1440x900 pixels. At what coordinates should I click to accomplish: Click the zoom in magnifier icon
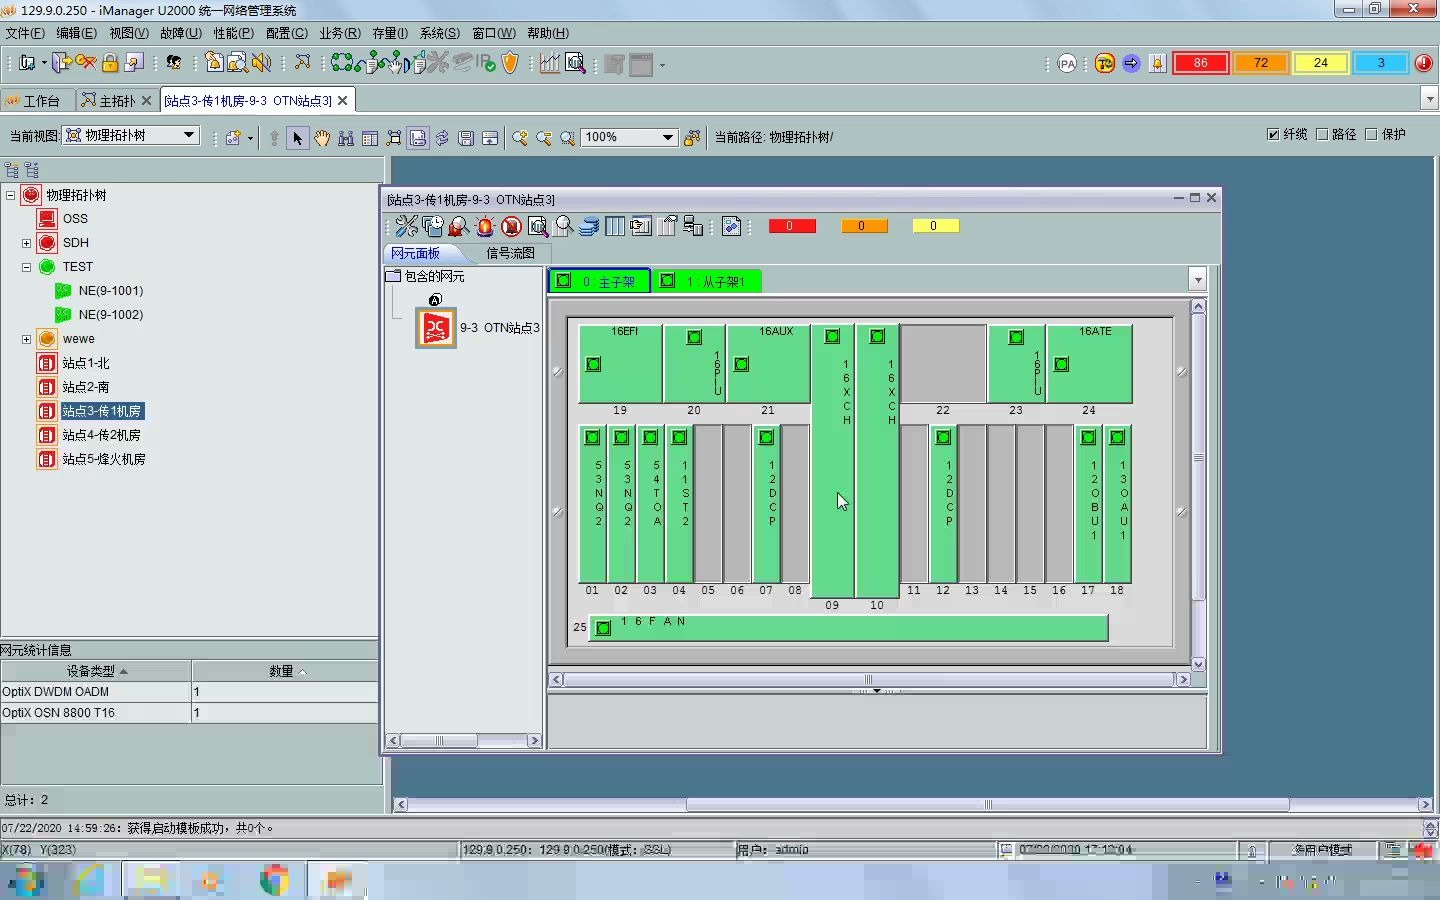pyautogui.click(x=520, y=138)
